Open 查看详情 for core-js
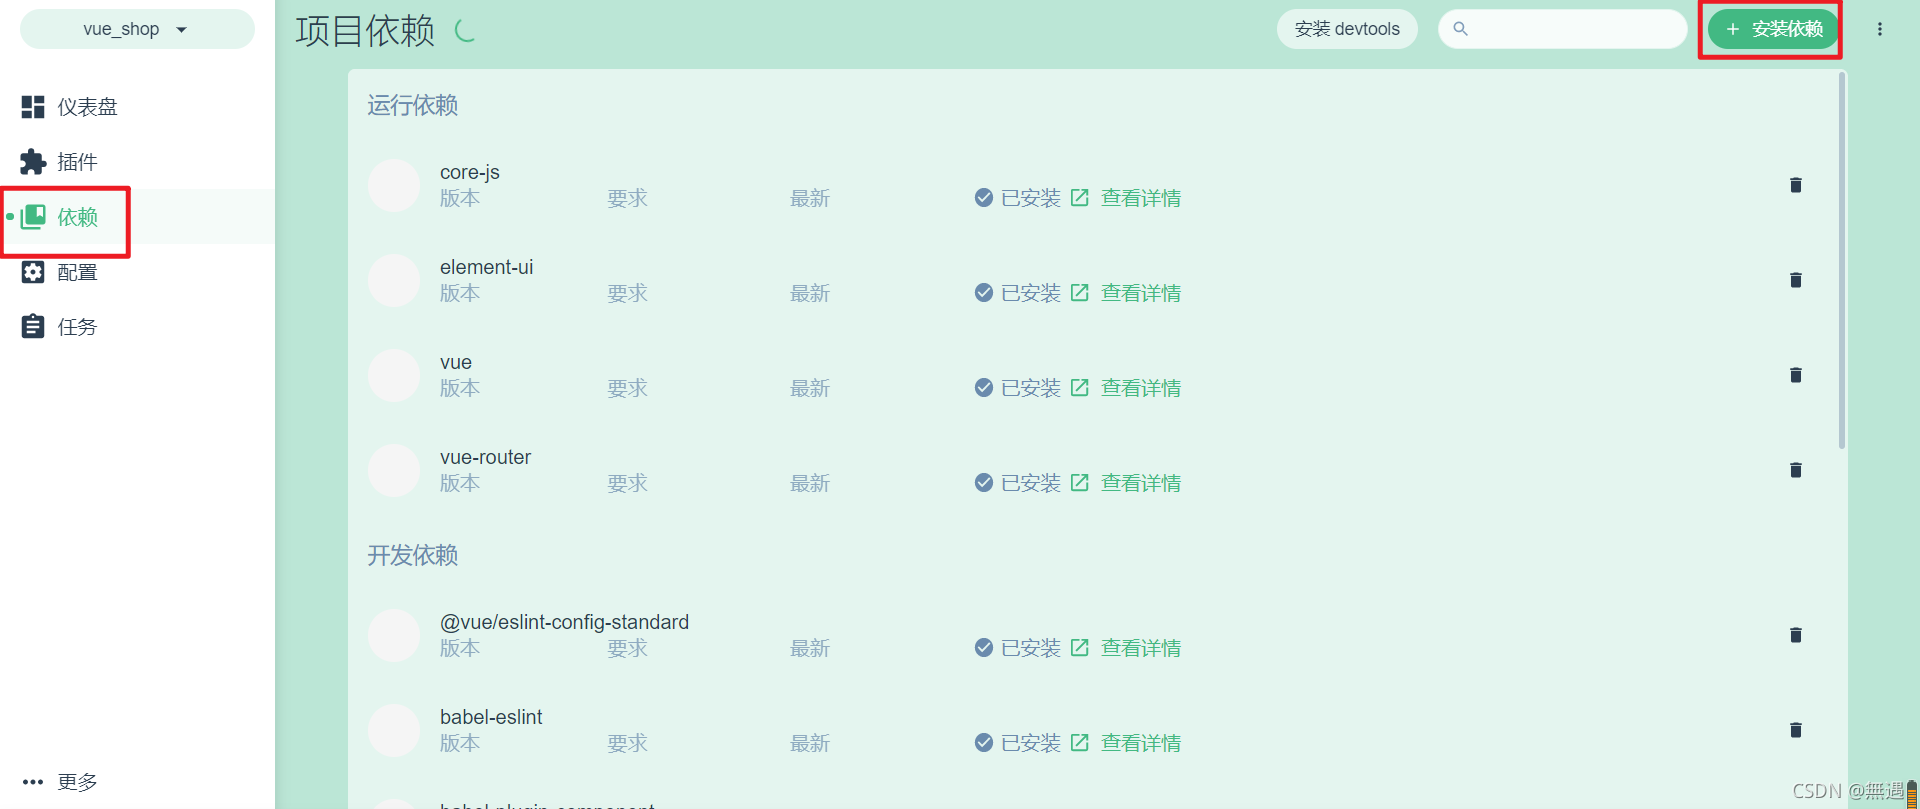This screenshot has height=809, width=1920. pyautogui.click(x=1141, y=198)
